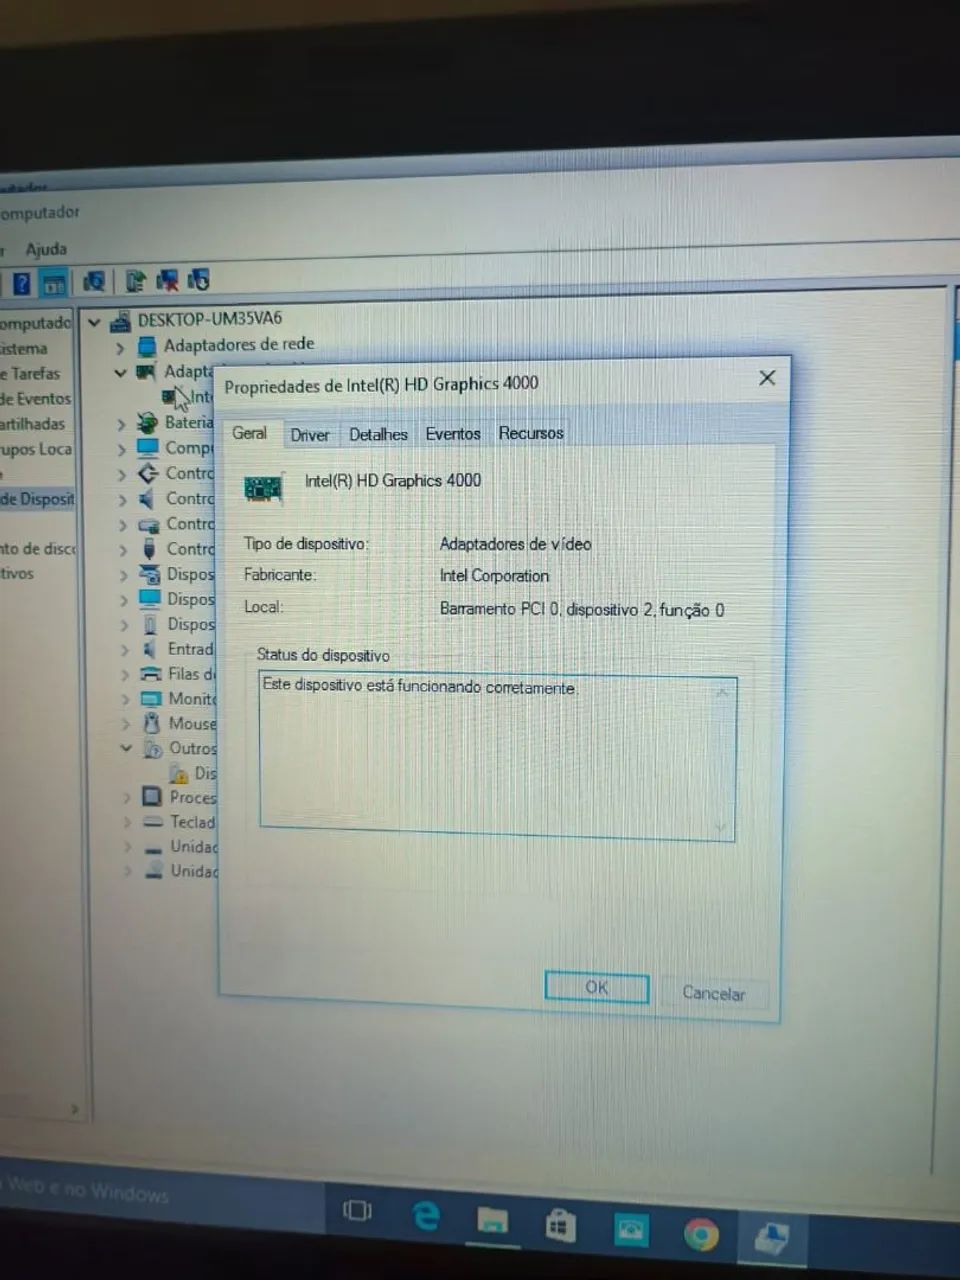The image size is (960, 1280).
Task: Collapse the expanded Adapta... display adapters node
Action: click(121, 372)
